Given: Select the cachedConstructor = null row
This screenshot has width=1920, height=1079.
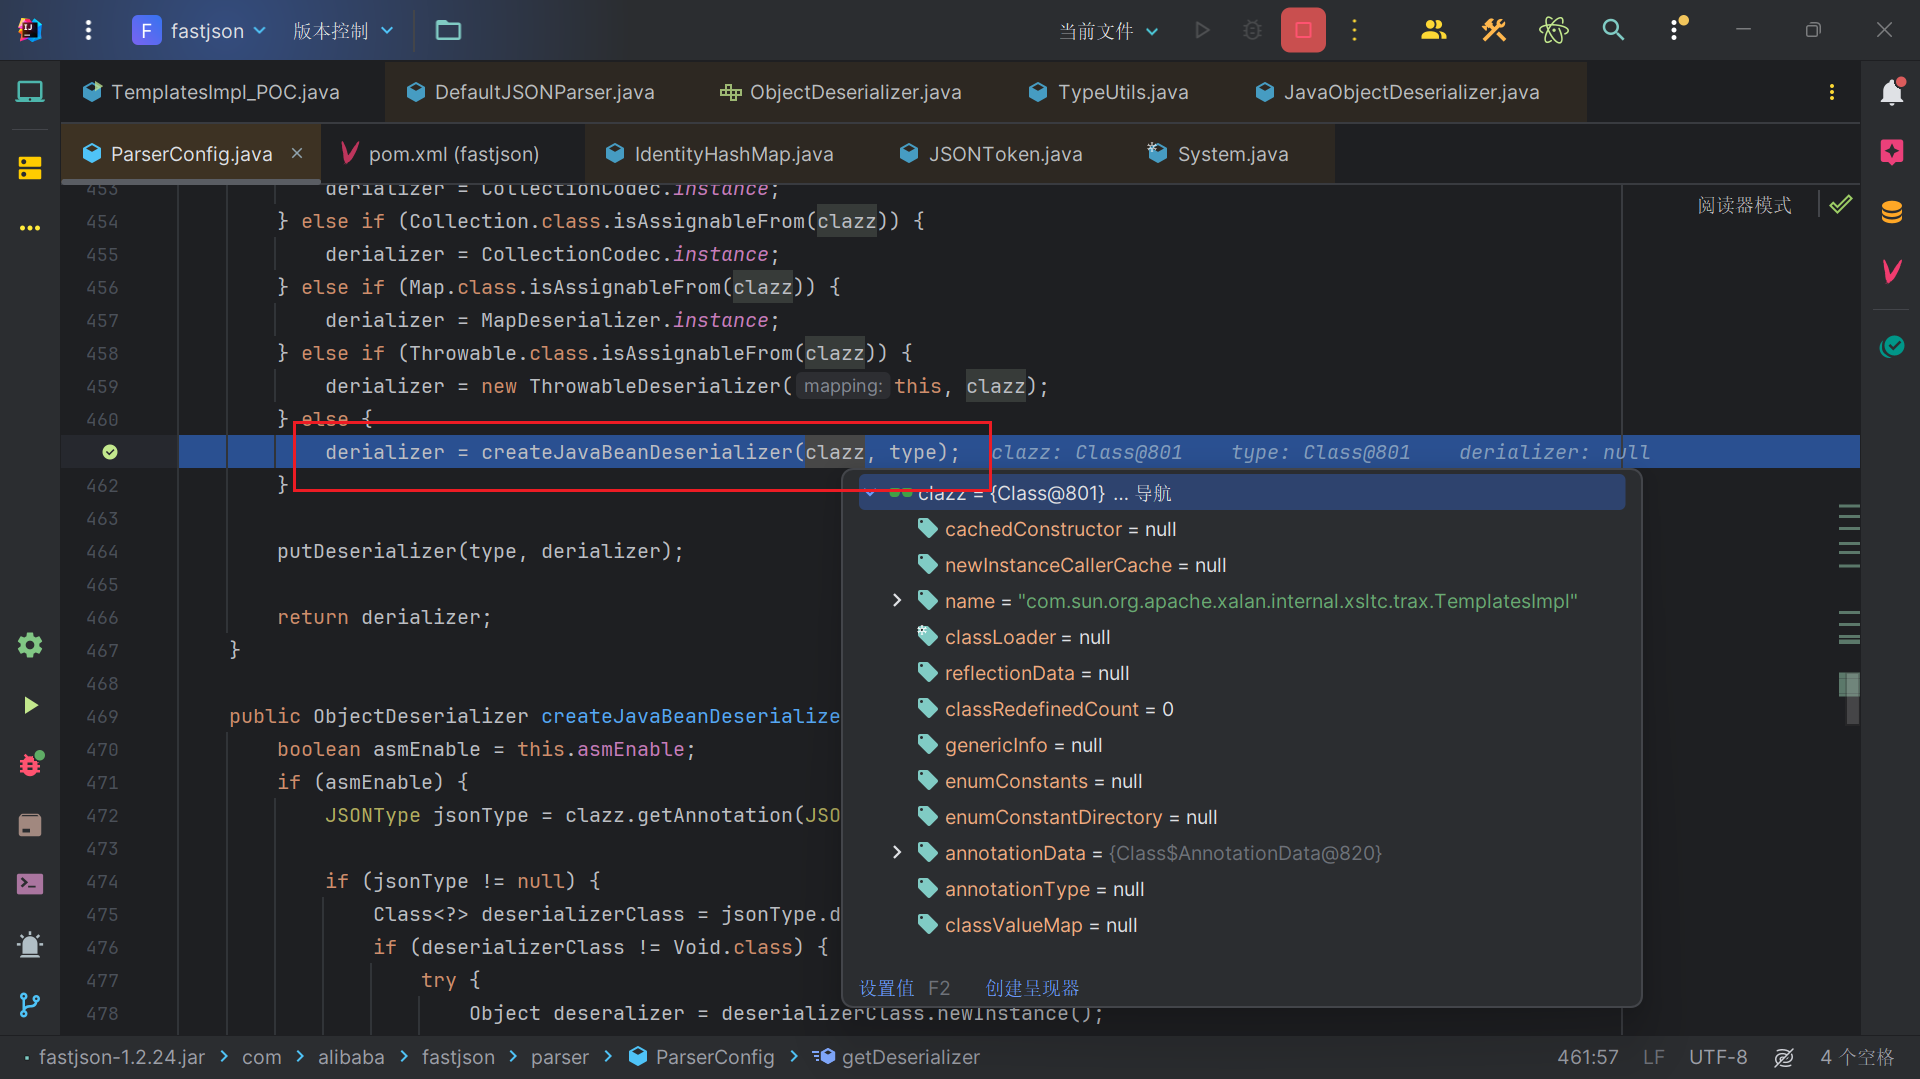Looking at the screenshot, I should 1241,529.
